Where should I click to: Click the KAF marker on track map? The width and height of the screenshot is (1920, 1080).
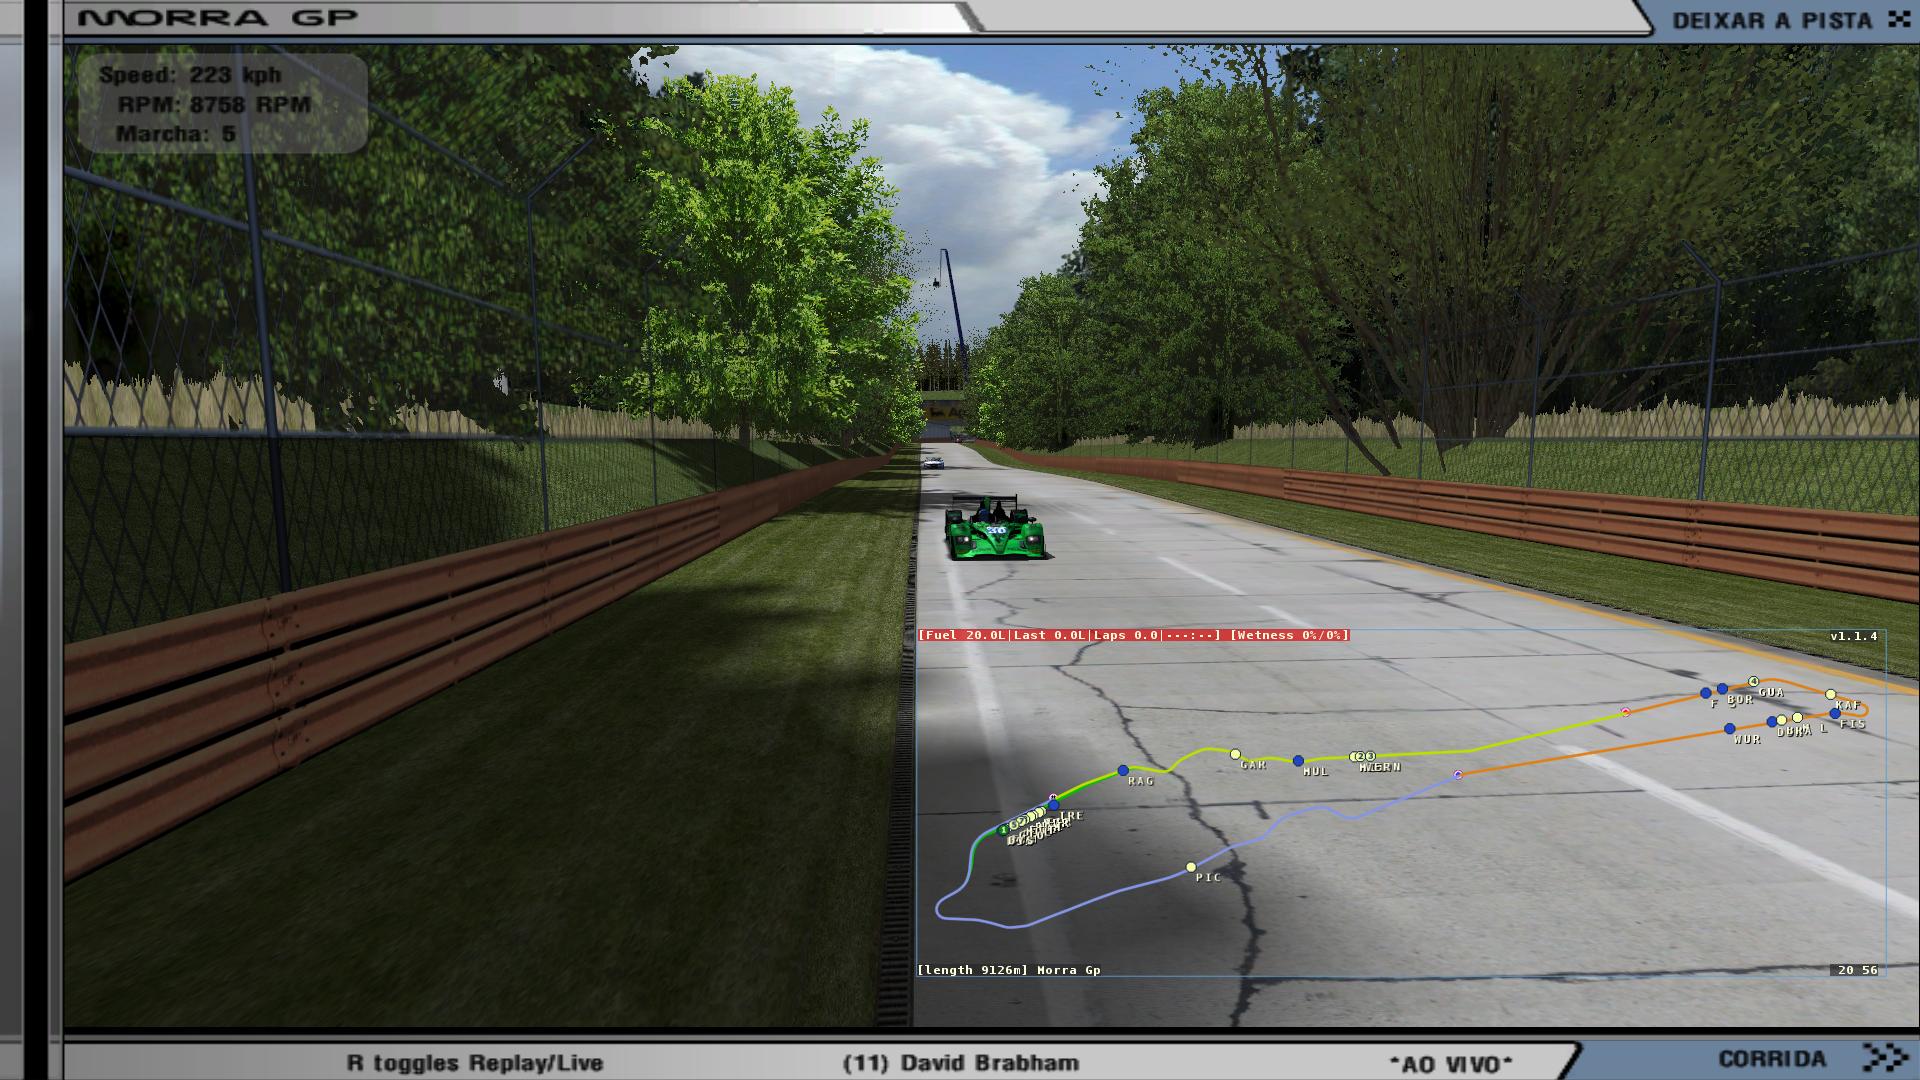(1830, 694)
